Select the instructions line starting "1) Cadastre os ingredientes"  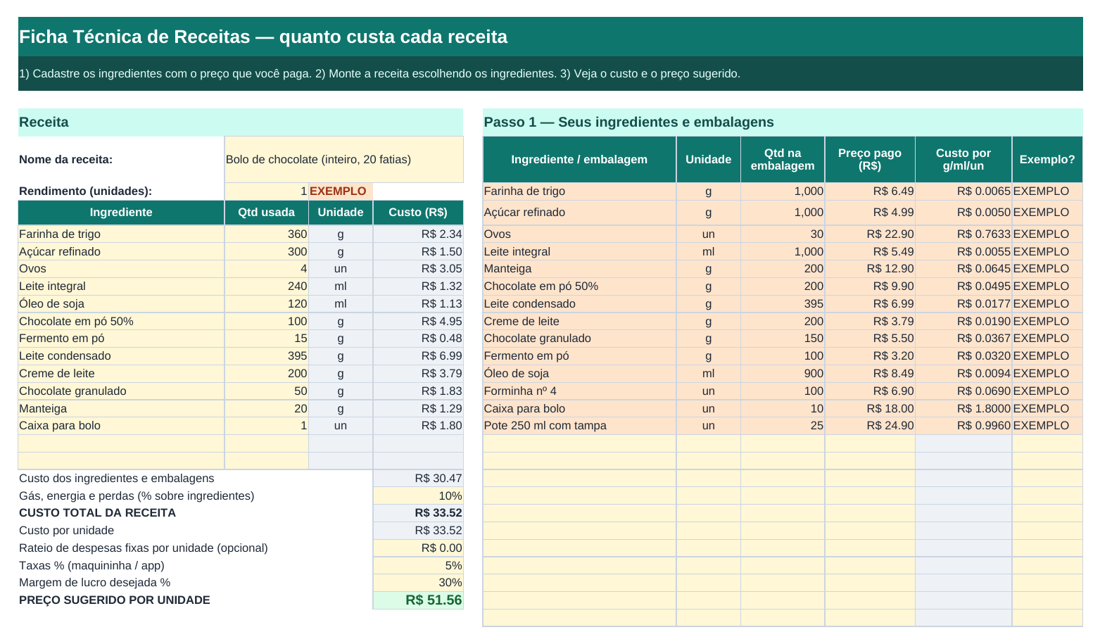[380, 74]
